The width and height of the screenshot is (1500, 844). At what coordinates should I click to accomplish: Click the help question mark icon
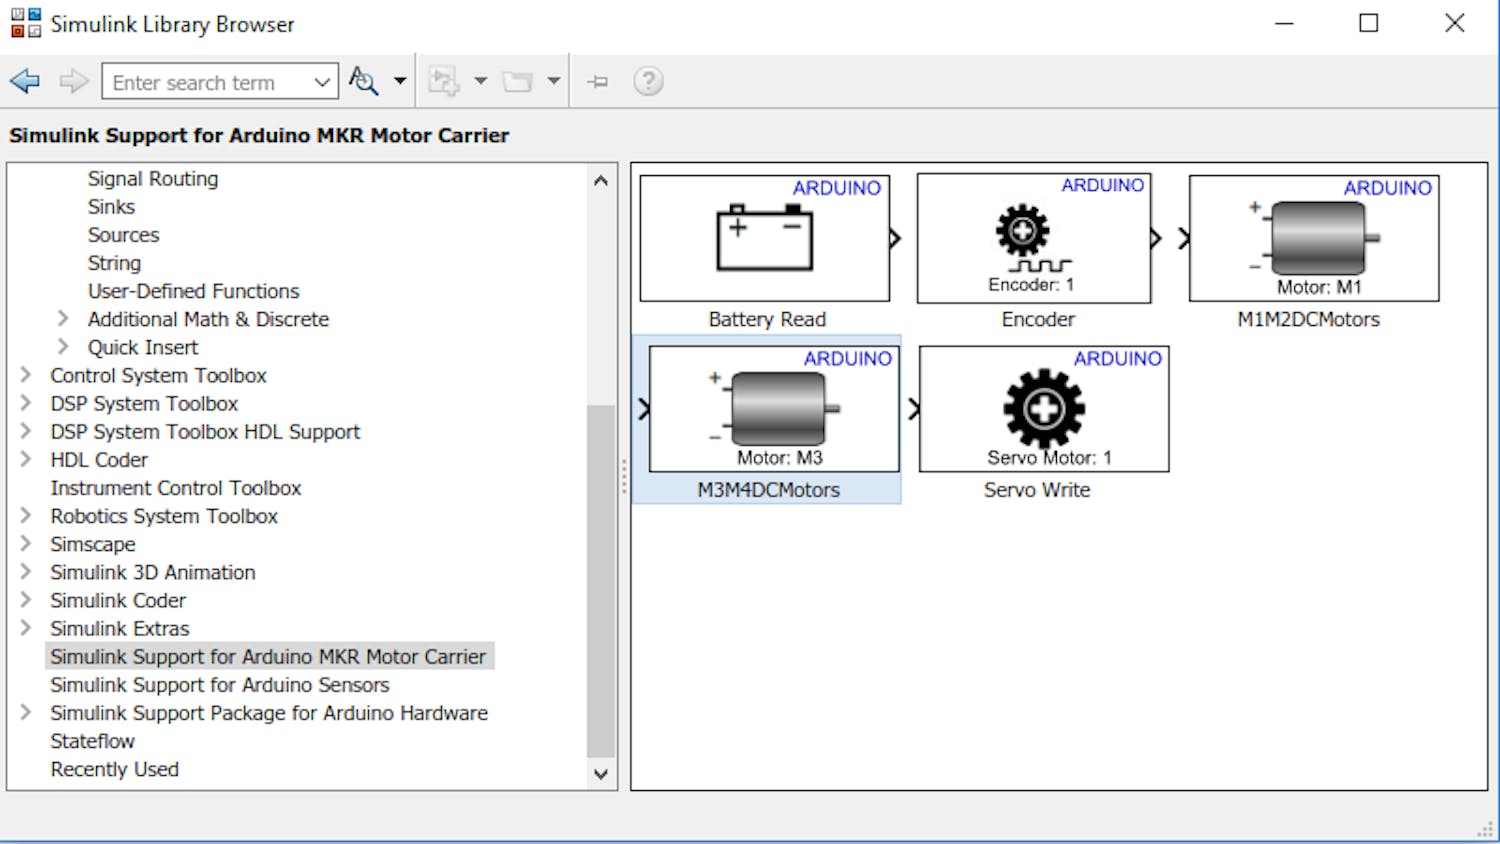pyautogui.click(x=648, y=81)
